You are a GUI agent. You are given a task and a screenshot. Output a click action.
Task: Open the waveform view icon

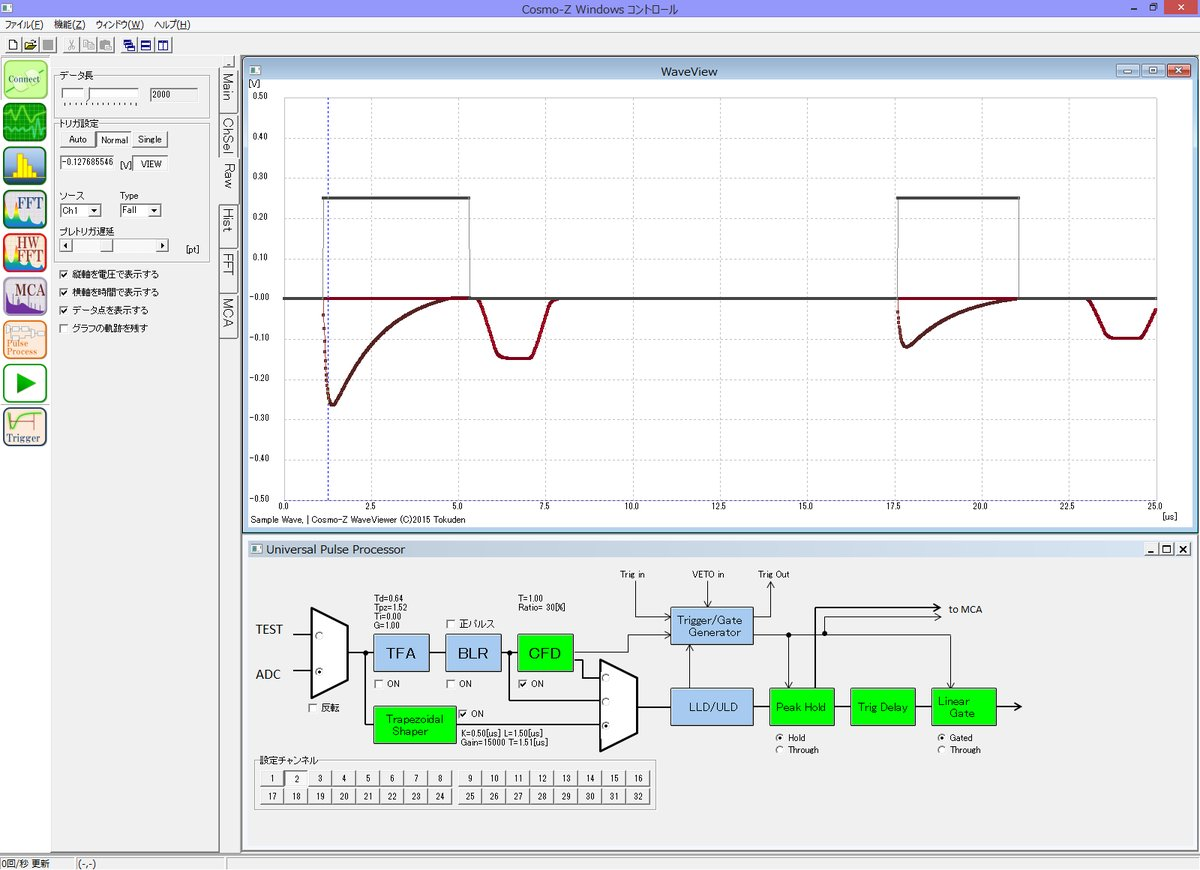[25, 122]
